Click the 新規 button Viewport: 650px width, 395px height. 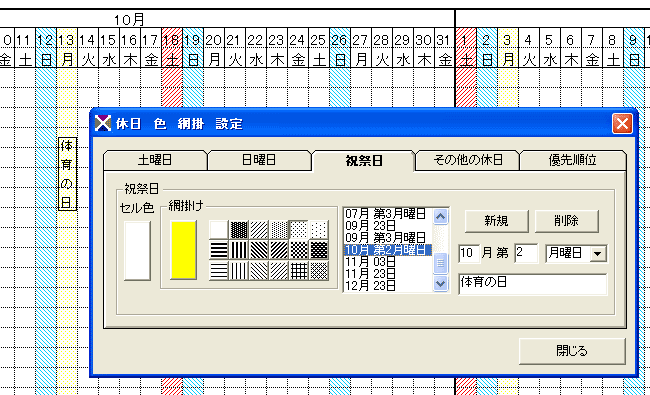(496, 221)
